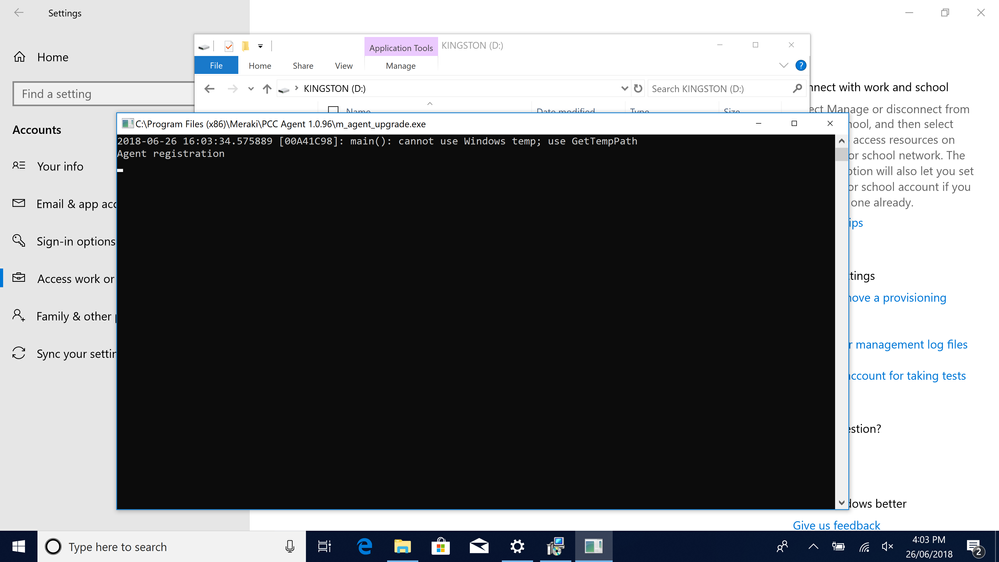Screen dimensions: 999x562
Task: Click the Home icon in Settings
Action: [x=20, y=57]
